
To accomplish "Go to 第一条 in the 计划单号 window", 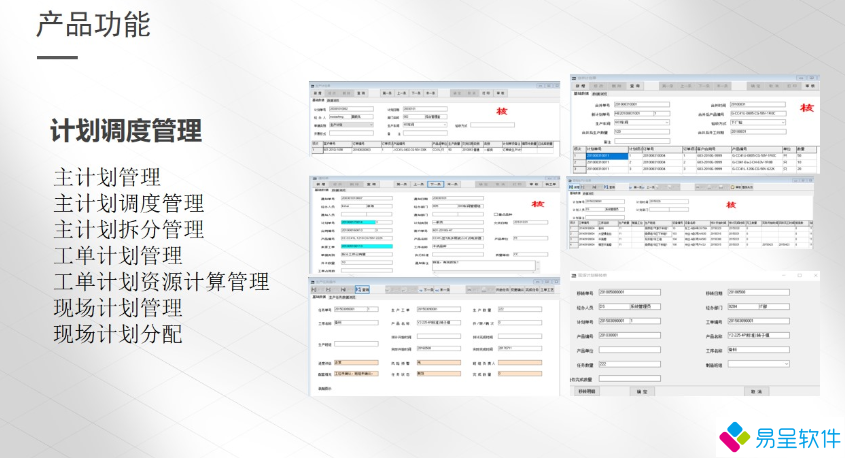I will 387,93.
